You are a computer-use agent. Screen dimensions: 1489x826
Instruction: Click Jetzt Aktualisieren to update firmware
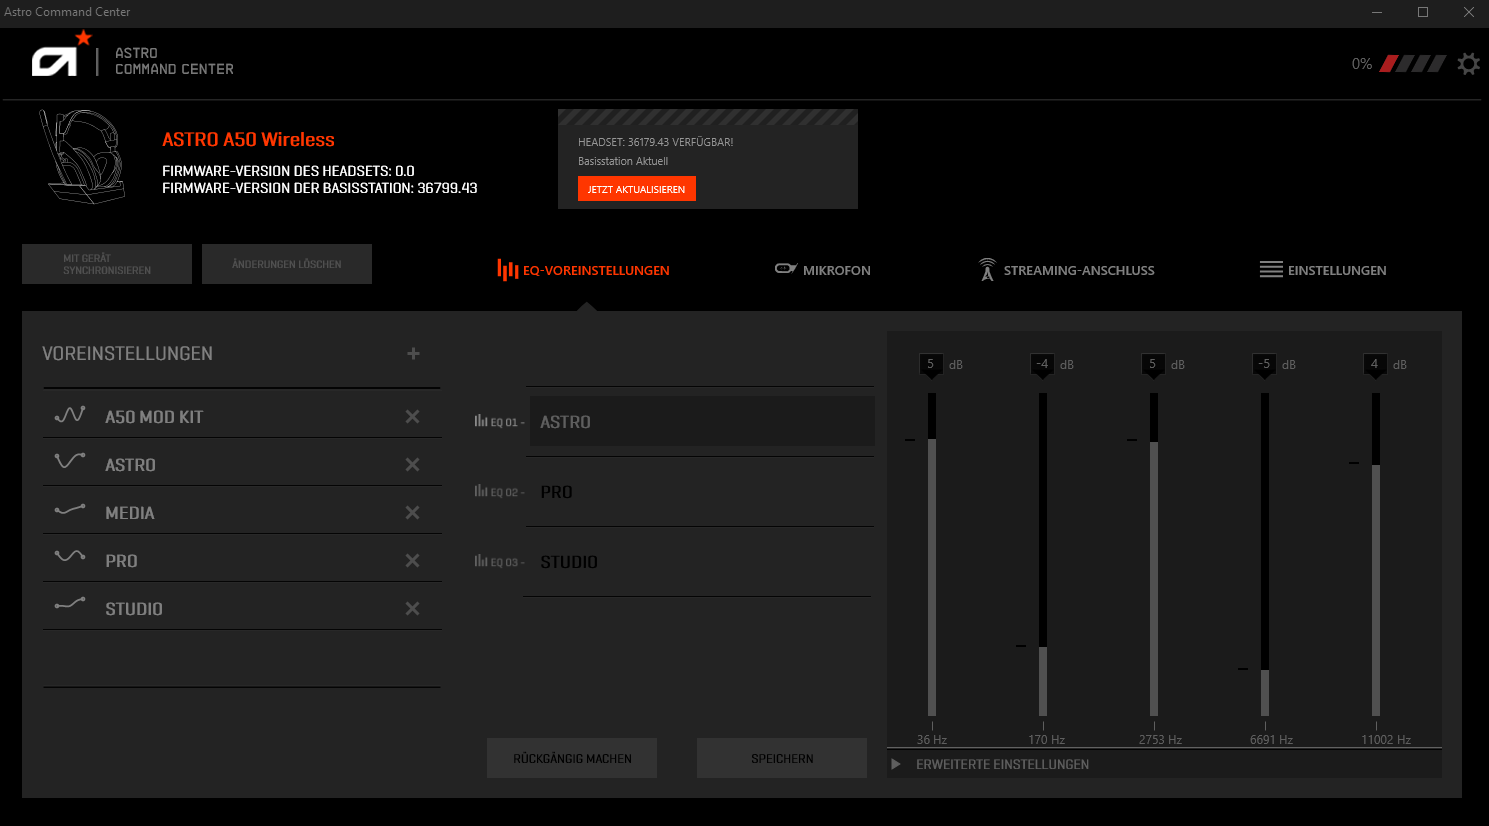[636, 188]
